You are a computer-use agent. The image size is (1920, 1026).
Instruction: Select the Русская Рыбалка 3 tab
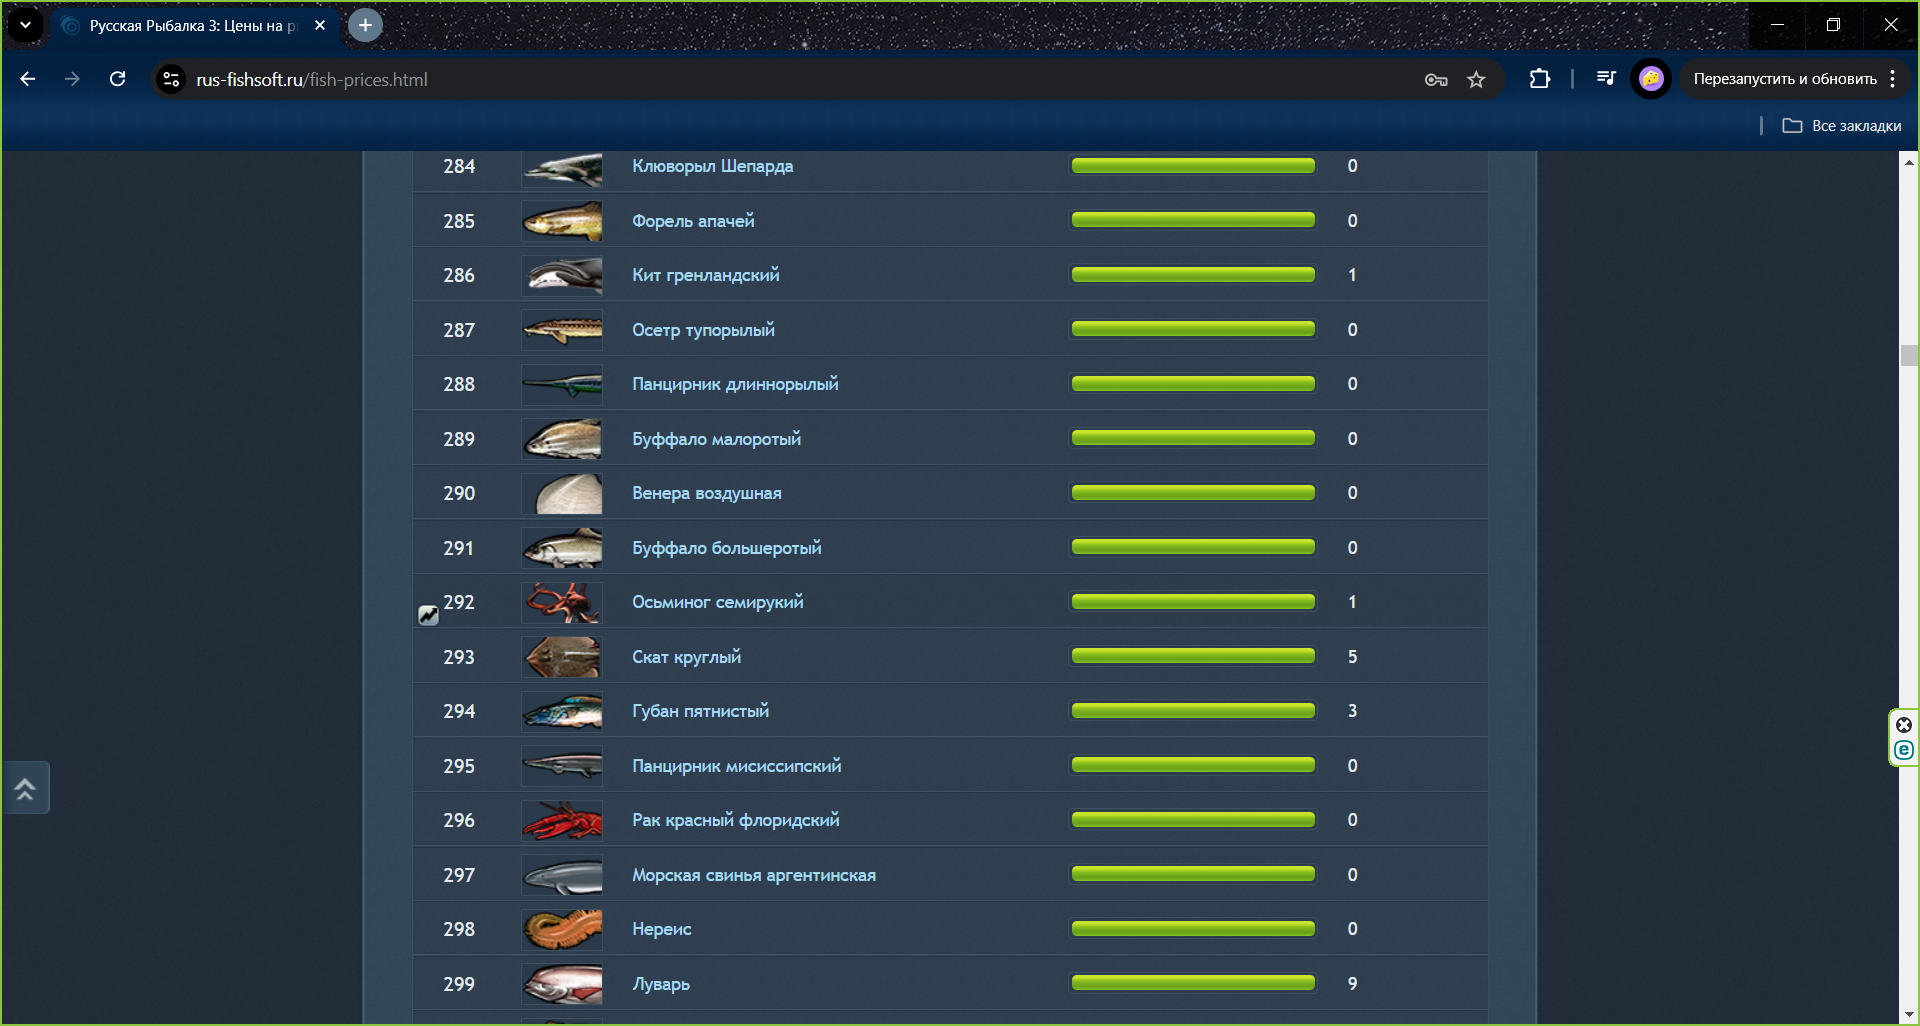coord(190,26)
